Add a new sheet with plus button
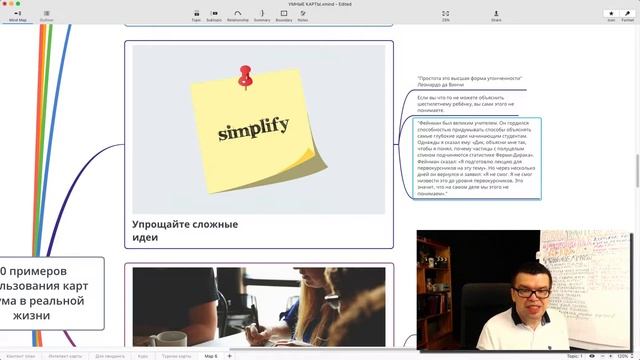The width and height of the screenshot is (640, 360). point(229,356)
